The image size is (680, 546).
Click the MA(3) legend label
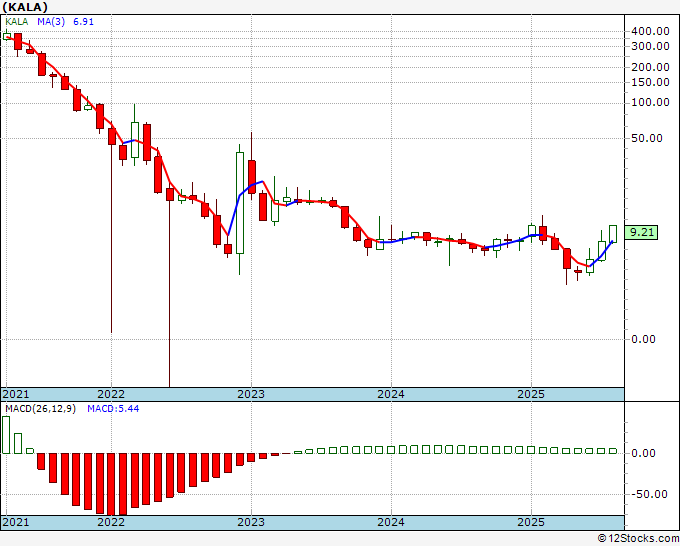point(51,22)
